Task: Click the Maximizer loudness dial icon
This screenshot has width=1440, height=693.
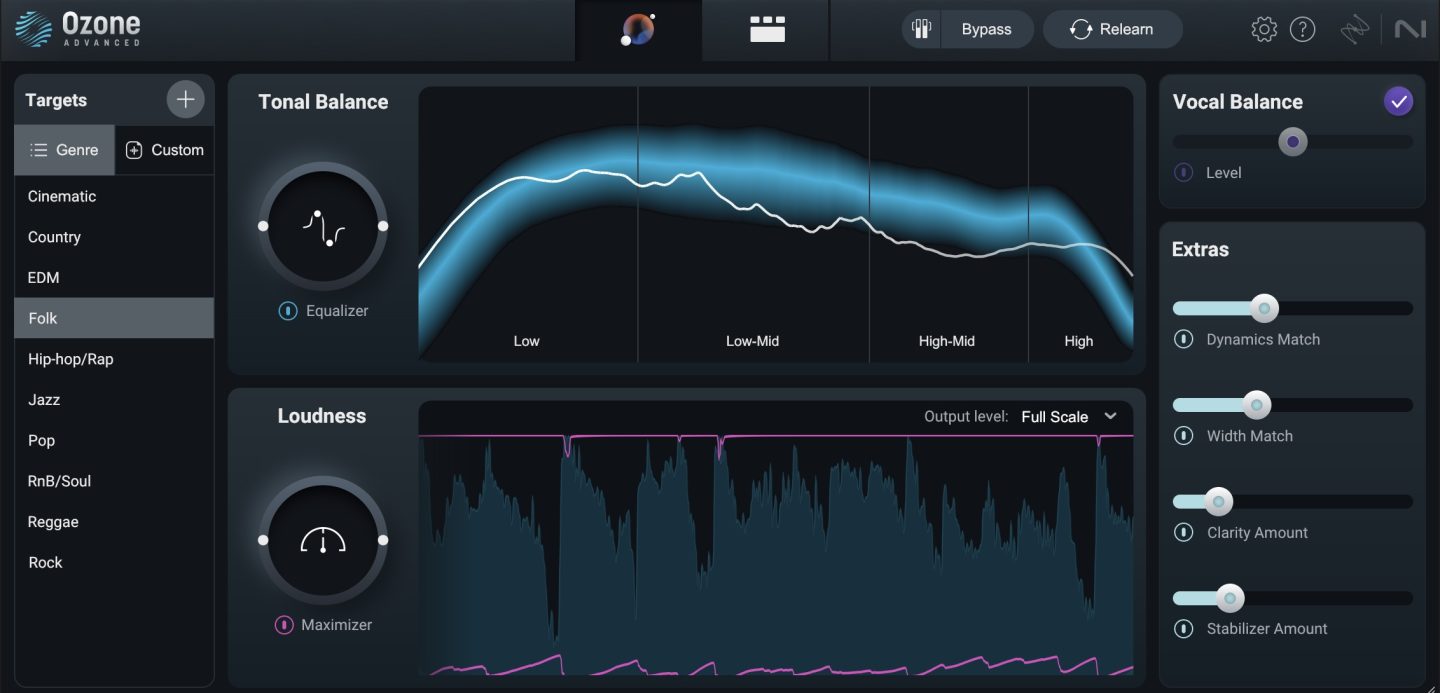Action: (x=323, y=540)
